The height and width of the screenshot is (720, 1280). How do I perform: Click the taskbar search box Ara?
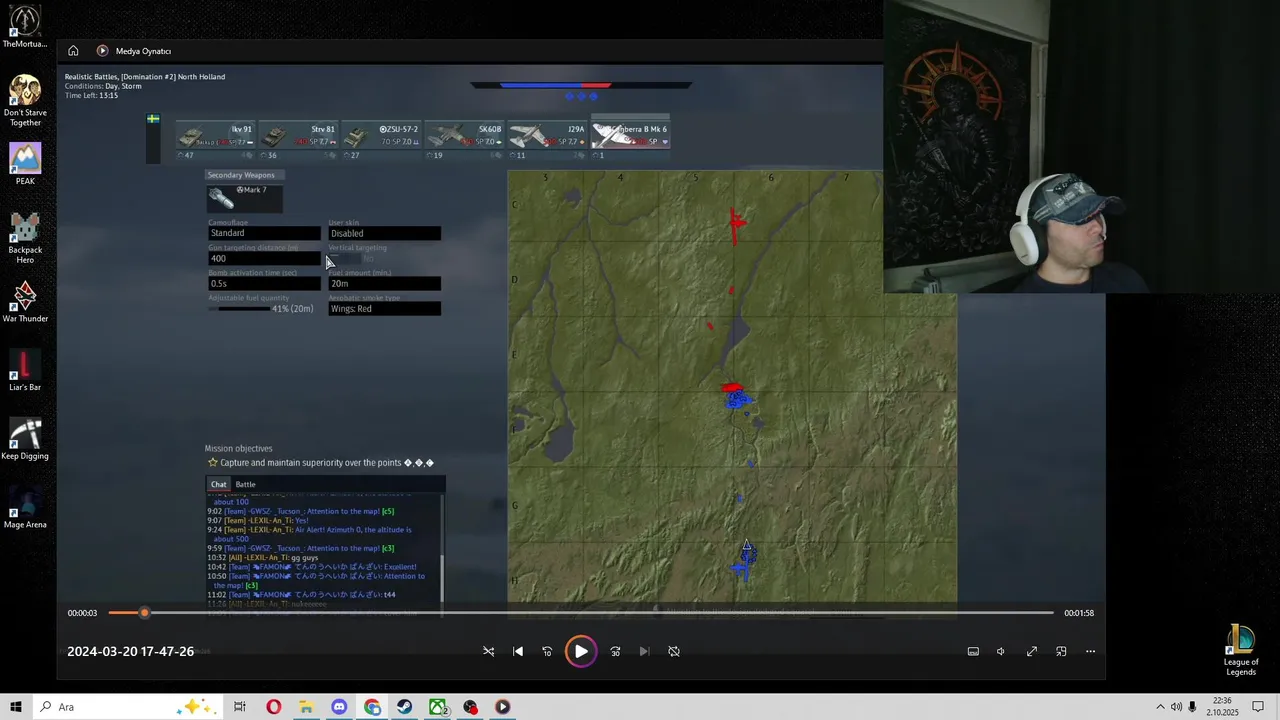[x=130, y=707]
